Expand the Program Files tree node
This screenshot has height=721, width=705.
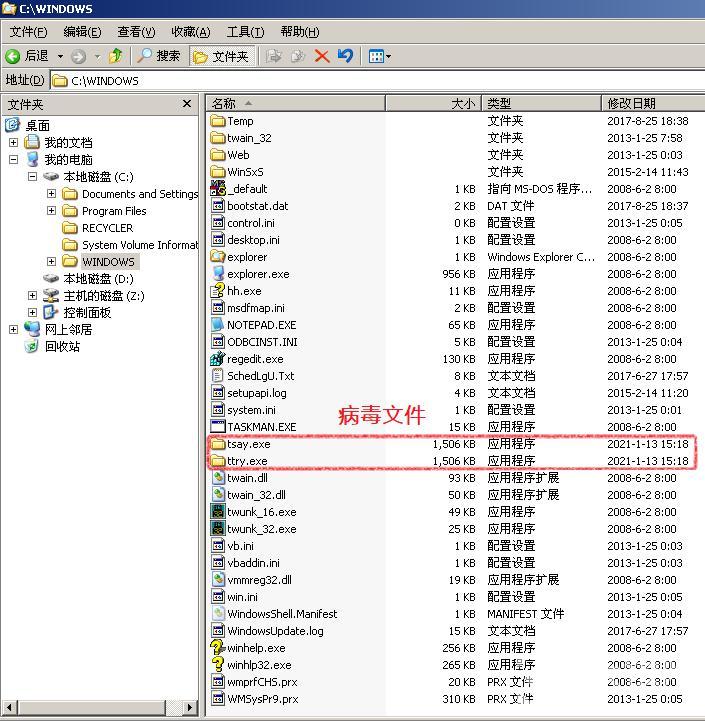pyautogui.click(x=52, y=211)
